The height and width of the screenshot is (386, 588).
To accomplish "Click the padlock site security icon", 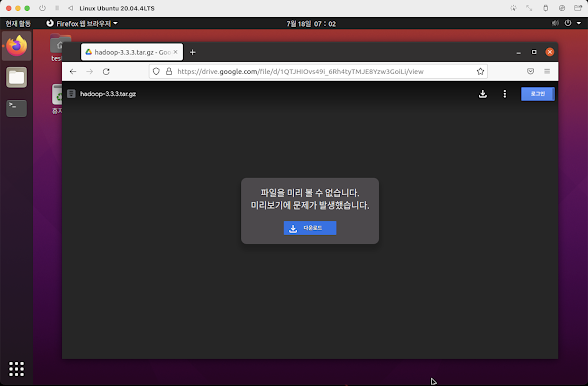I will click(x=169, y=71).
